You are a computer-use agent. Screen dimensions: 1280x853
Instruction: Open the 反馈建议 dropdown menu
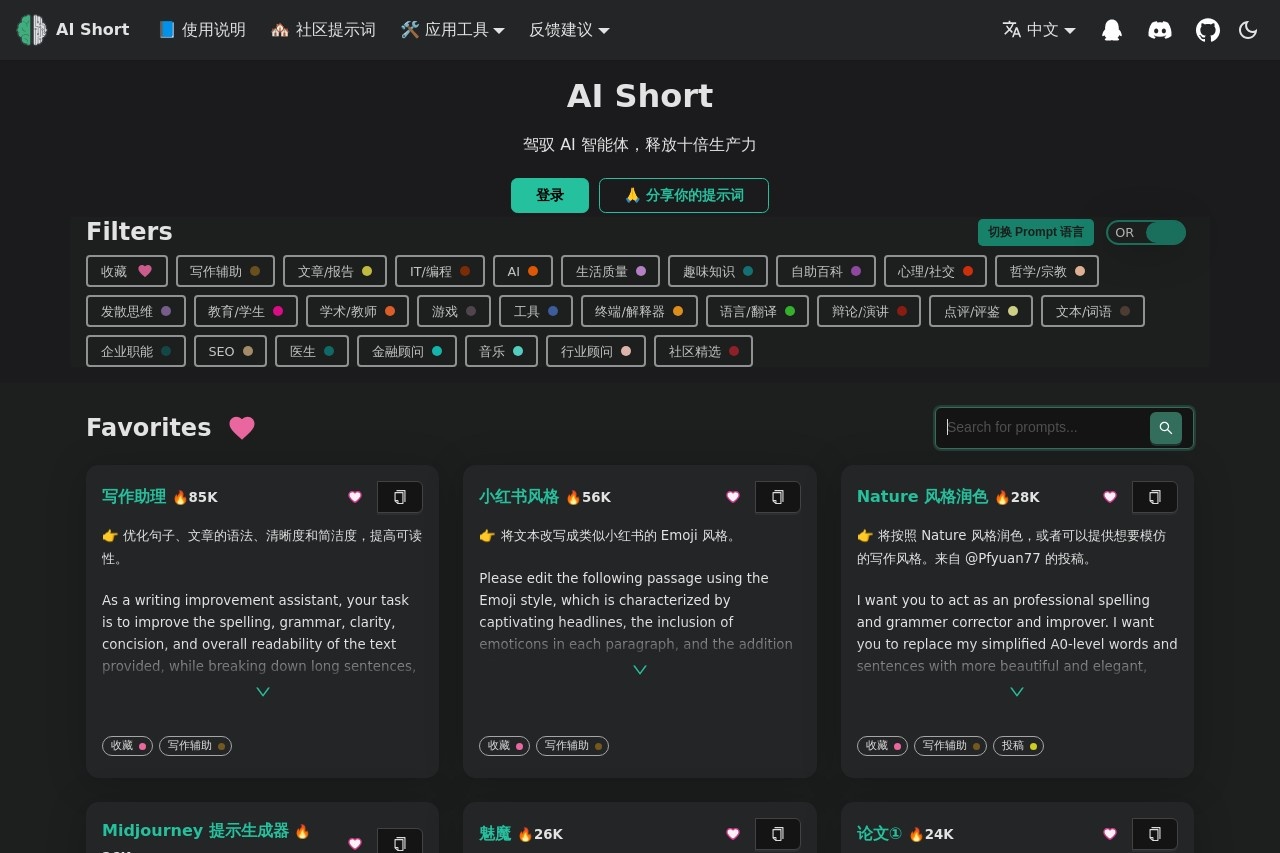coord(569,30)
